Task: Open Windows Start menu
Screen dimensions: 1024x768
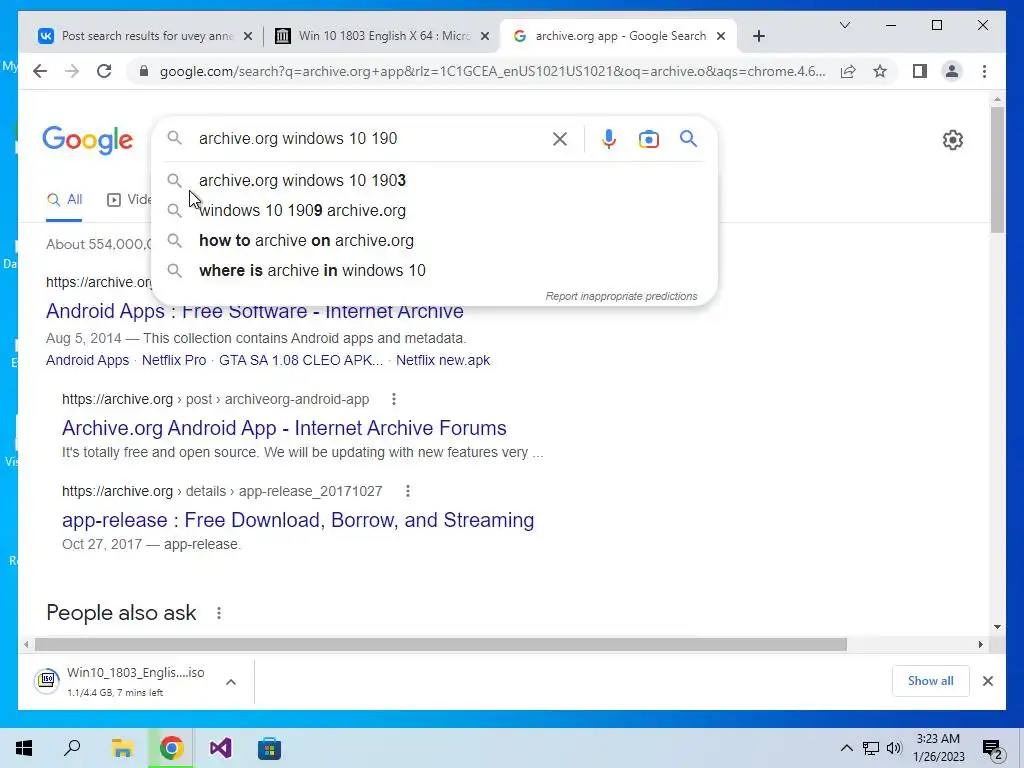Action: pos(24,748)
